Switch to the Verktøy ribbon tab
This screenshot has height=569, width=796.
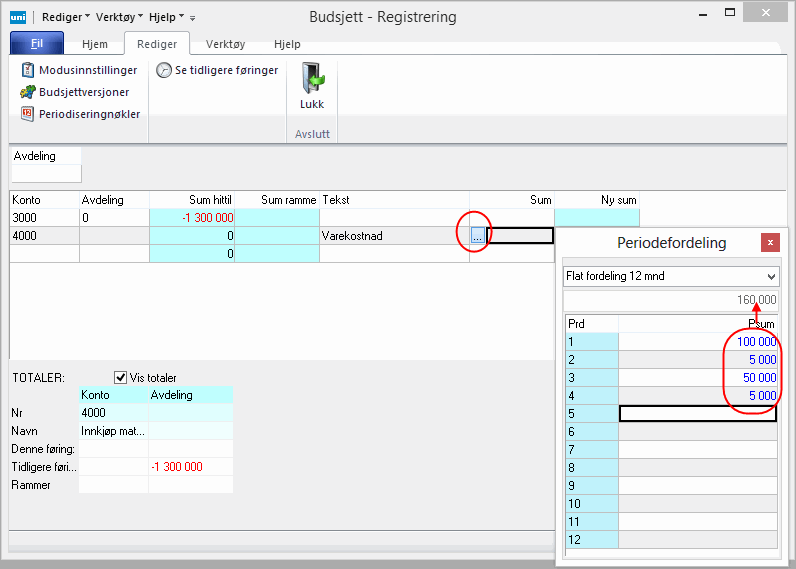point(225,44)
